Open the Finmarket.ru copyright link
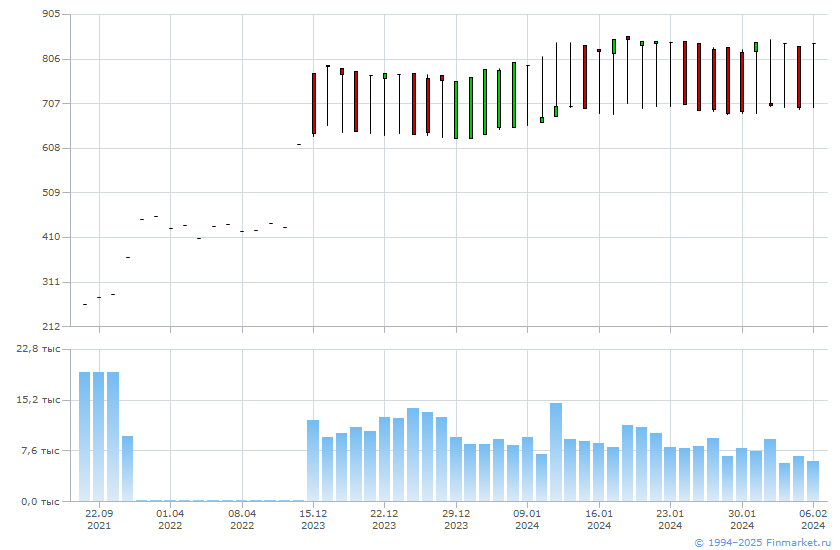 [762, 543]
